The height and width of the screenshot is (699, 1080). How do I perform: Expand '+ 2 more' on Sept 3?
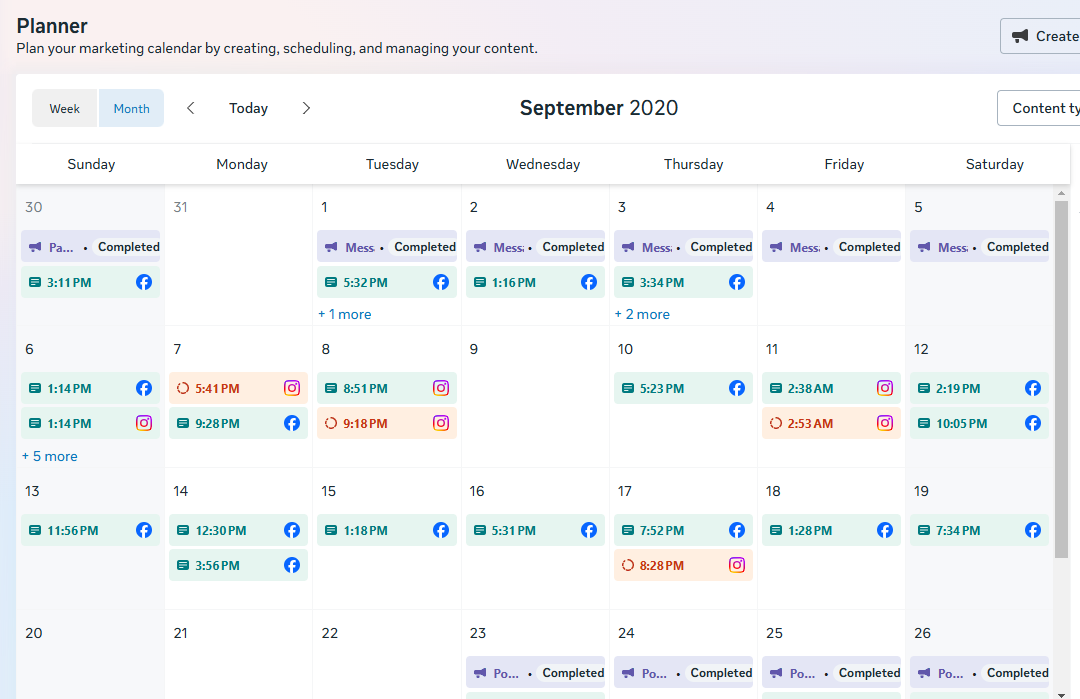coord(642,314)
